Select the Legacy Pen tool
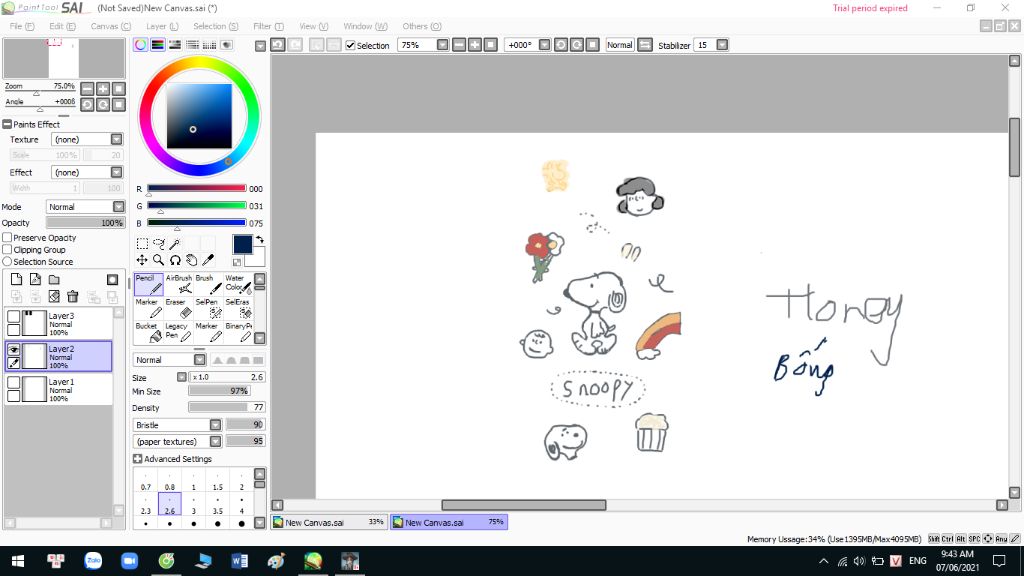This screenshot has height=576, width=1024. click(178, 332)
